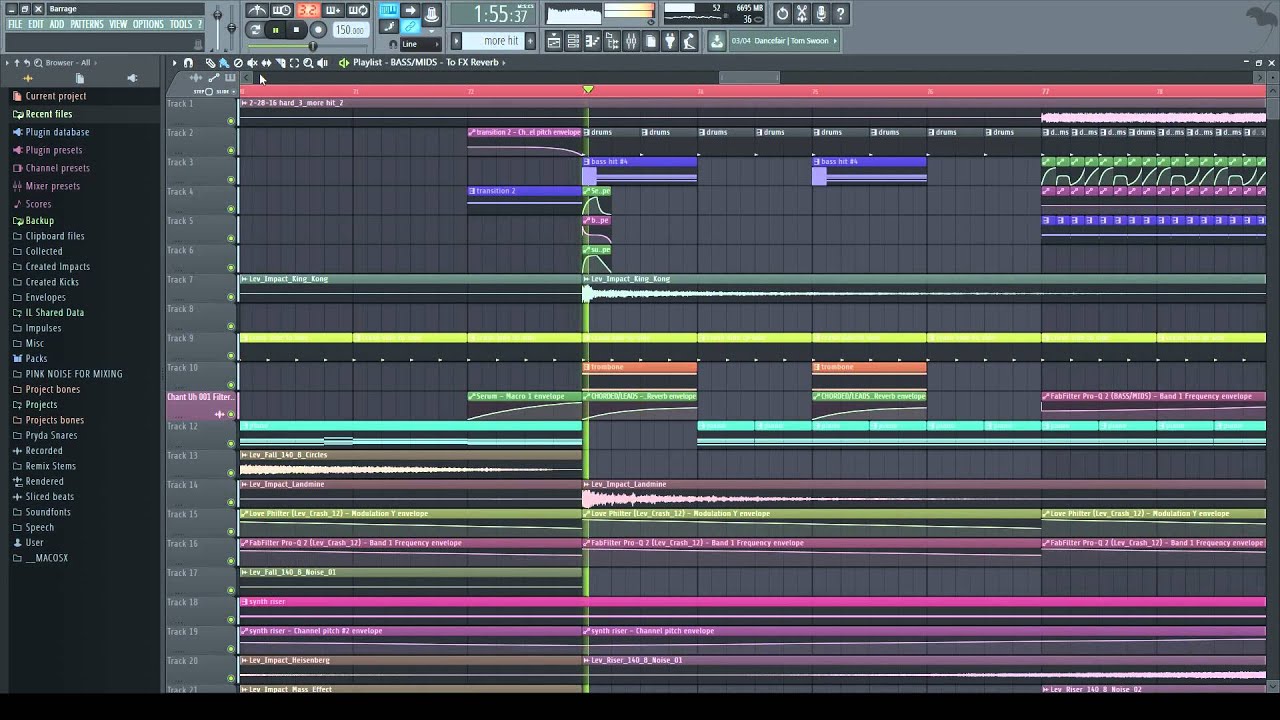Click the browser search magnifier icon
The width and height of the screenshot is (1280, 720).
(38, 62)
